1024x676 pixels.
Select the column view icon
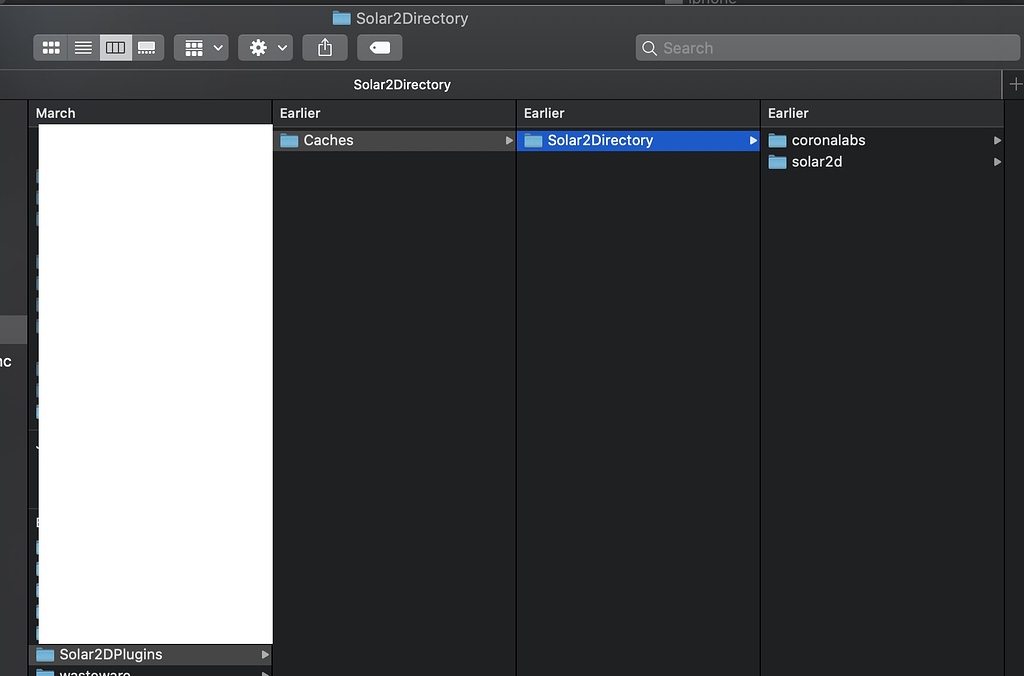point(115,47)
